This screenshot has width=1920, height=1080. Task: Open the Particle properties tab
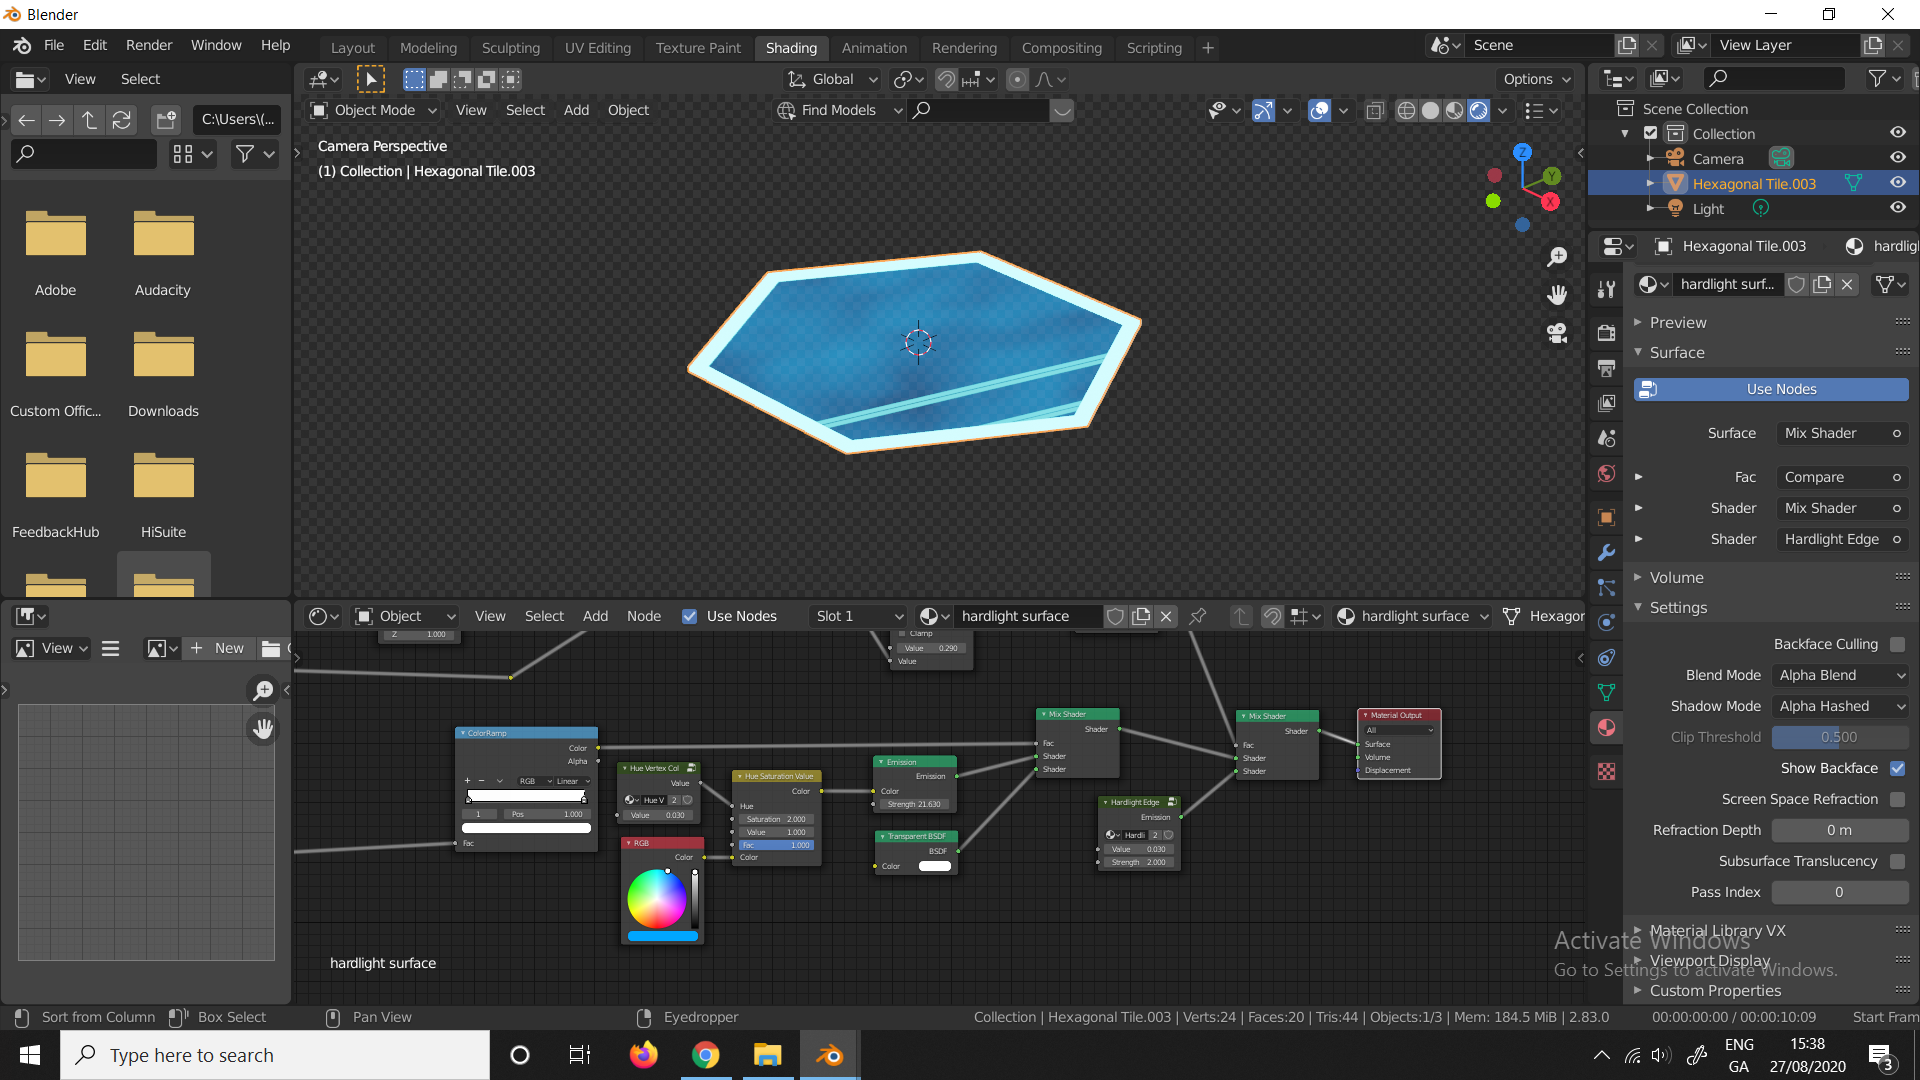pyautogui.click(x=1606, y=588)
